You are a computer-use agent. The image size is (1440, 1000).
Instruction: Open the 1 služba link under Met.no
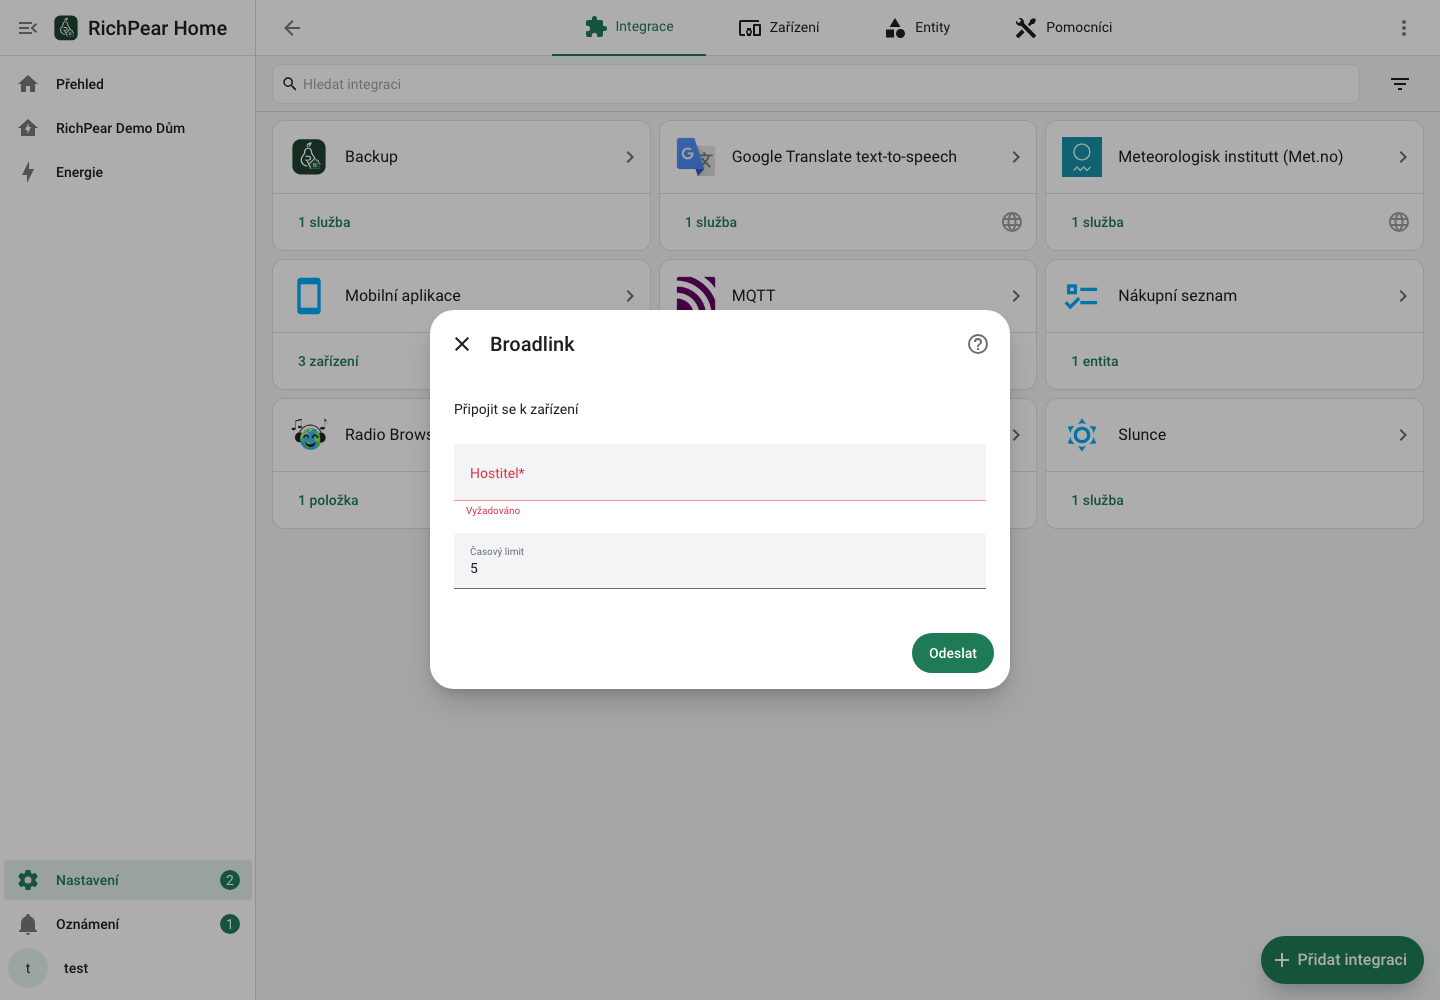(x=1097, y=222)
